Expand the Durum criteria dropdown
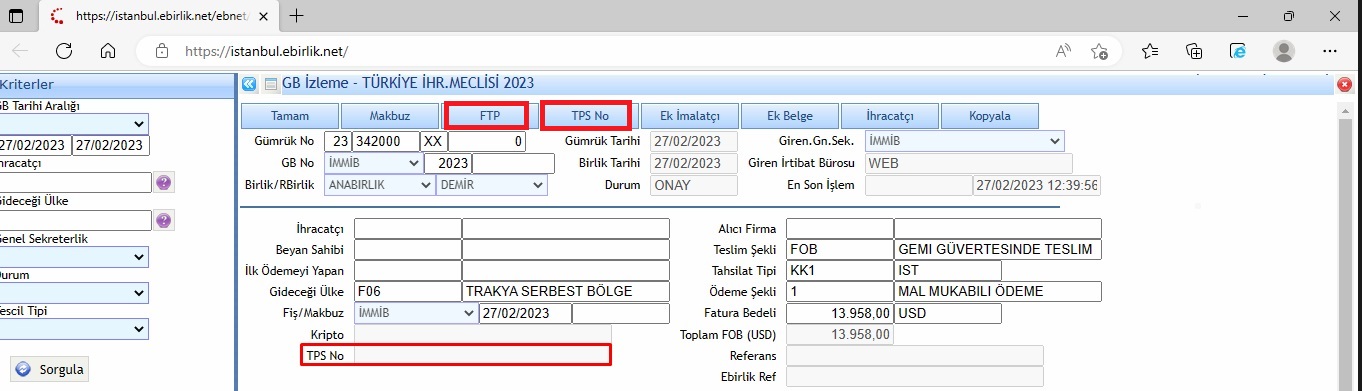The image size is (1362, 391). pyautogui.click(x=74, y=293)
